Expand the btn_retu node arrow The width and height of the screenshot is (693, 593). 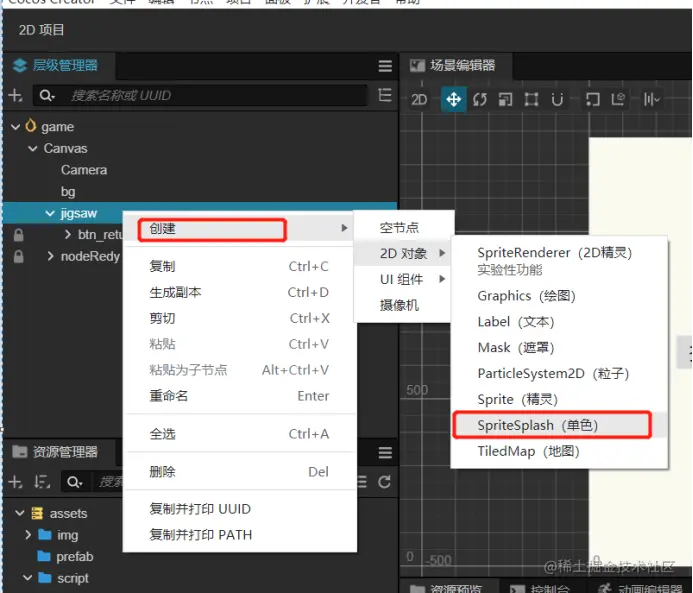click(67, 234)
